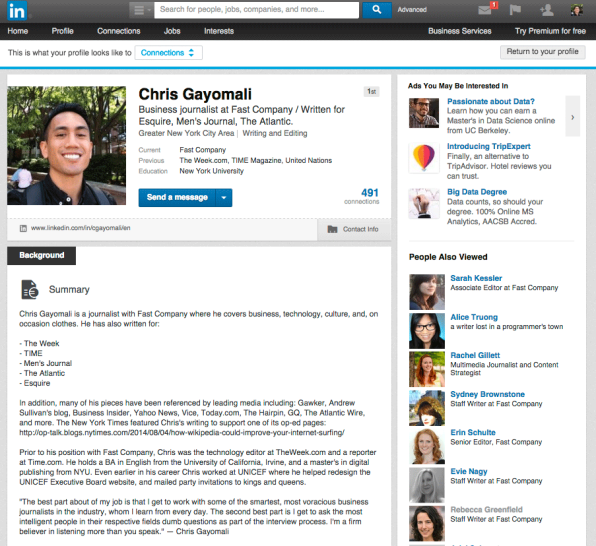This screenshot has height=546, width=596.
Task: Open the search category menu icon
Action: coord(141,10)
